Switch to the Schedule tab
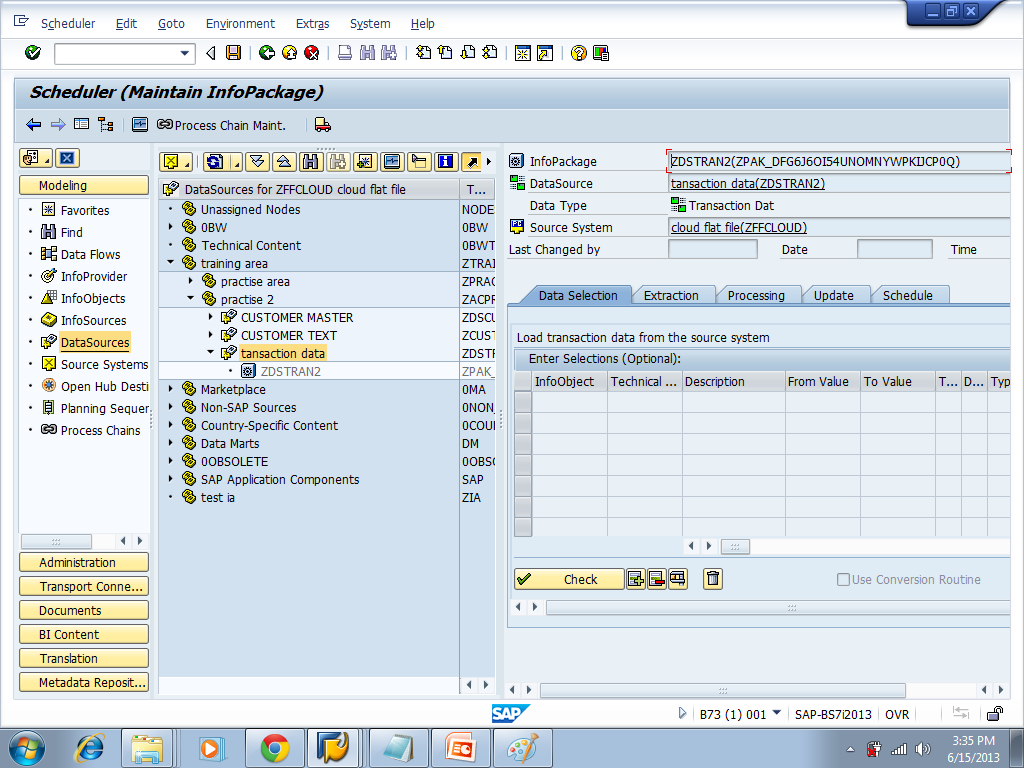 point(910,295)
